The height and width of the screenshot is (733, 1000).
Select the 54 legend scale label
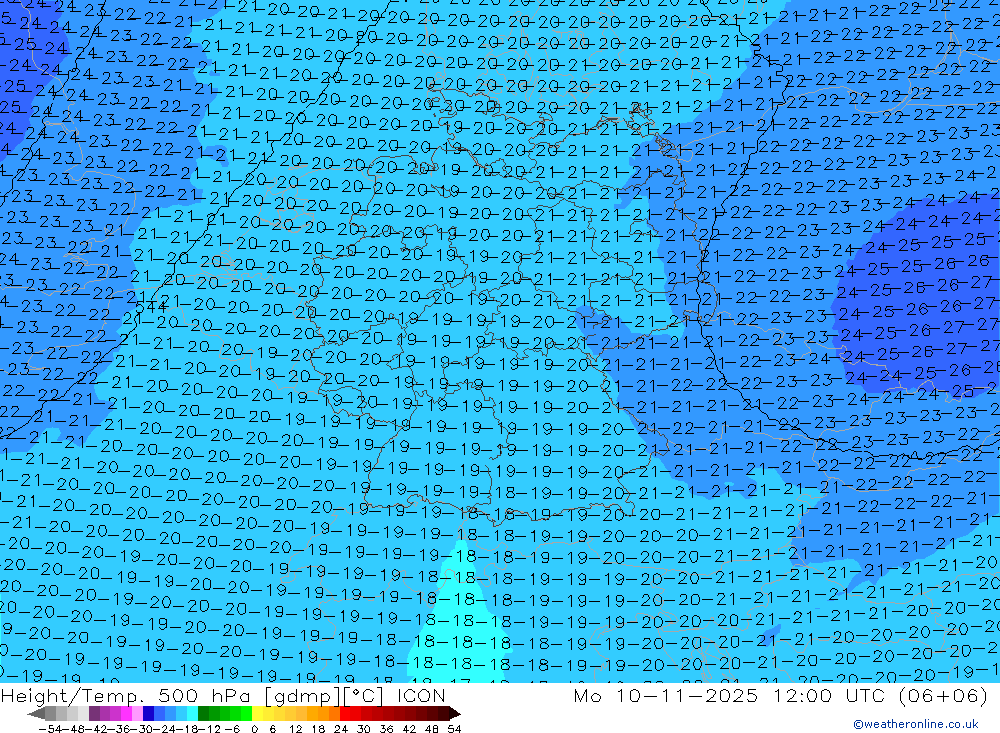(454, 729)
